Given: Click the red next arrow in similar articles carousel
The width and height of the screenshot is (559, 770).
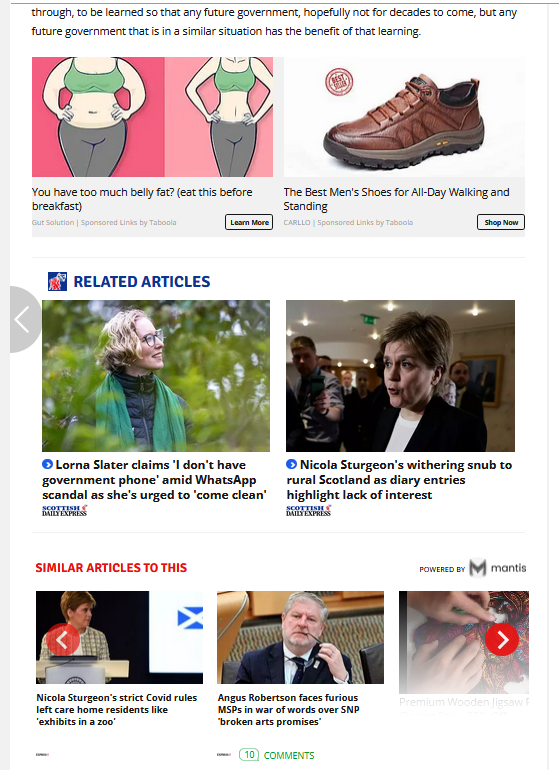Looking at the screenshot, I should 502,639.
